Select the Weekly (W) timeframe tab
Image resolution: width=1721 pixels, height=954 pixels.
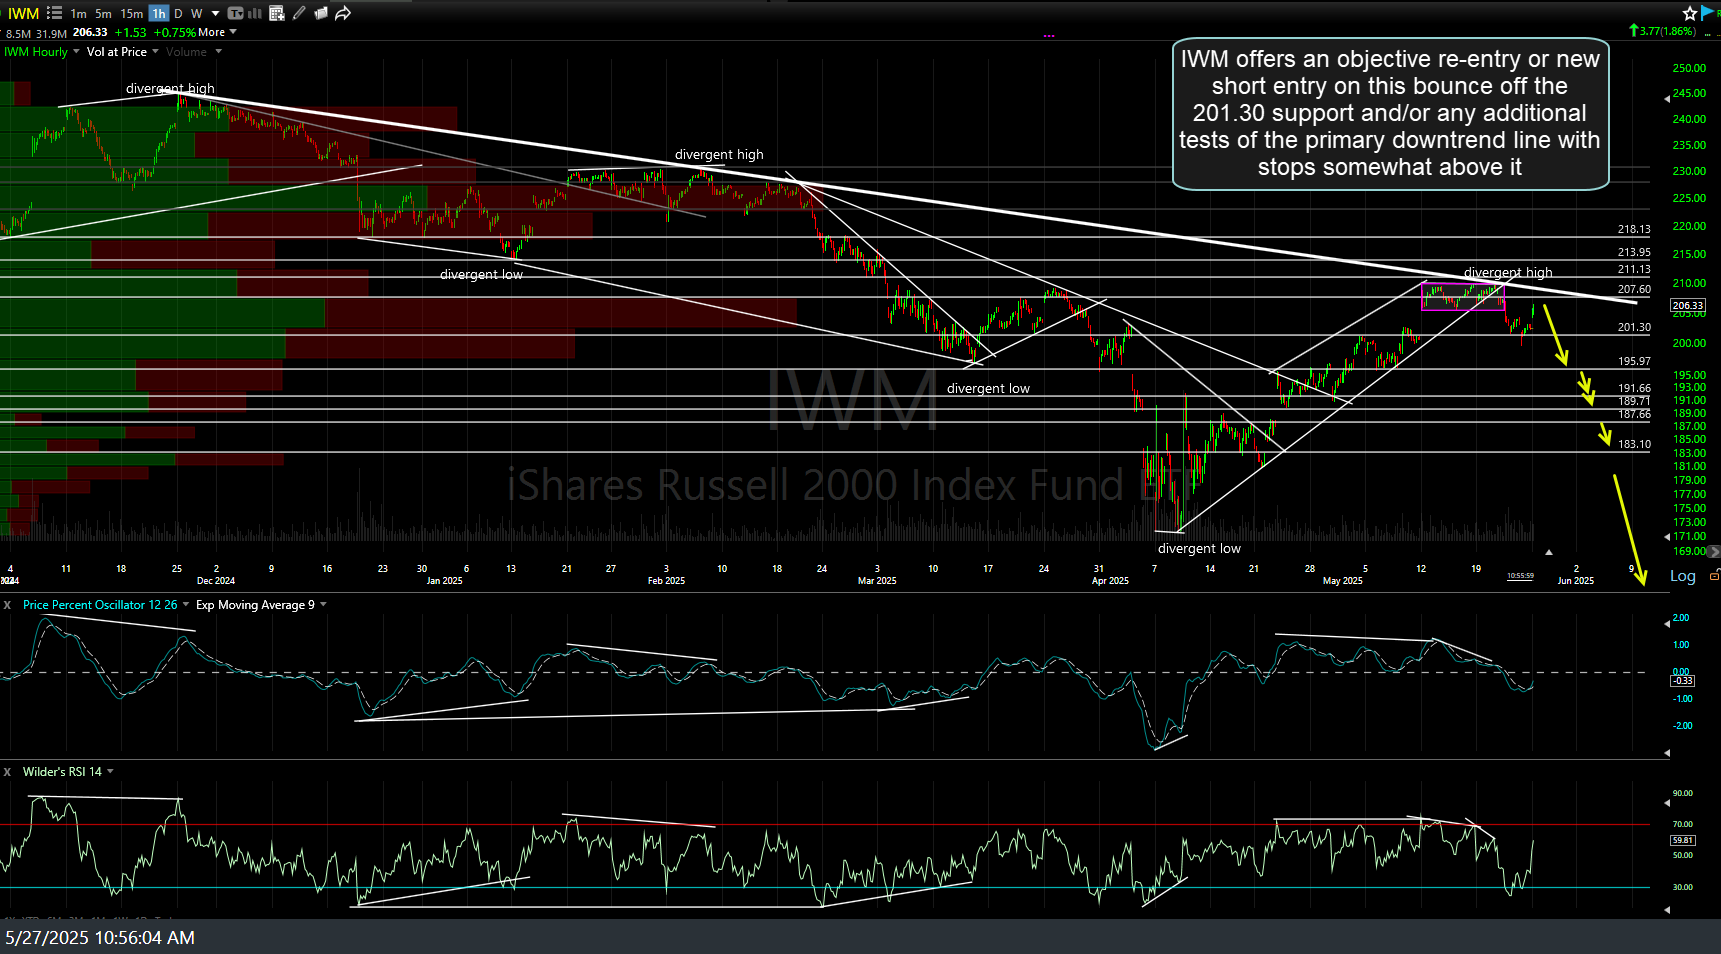pos(196,13)
